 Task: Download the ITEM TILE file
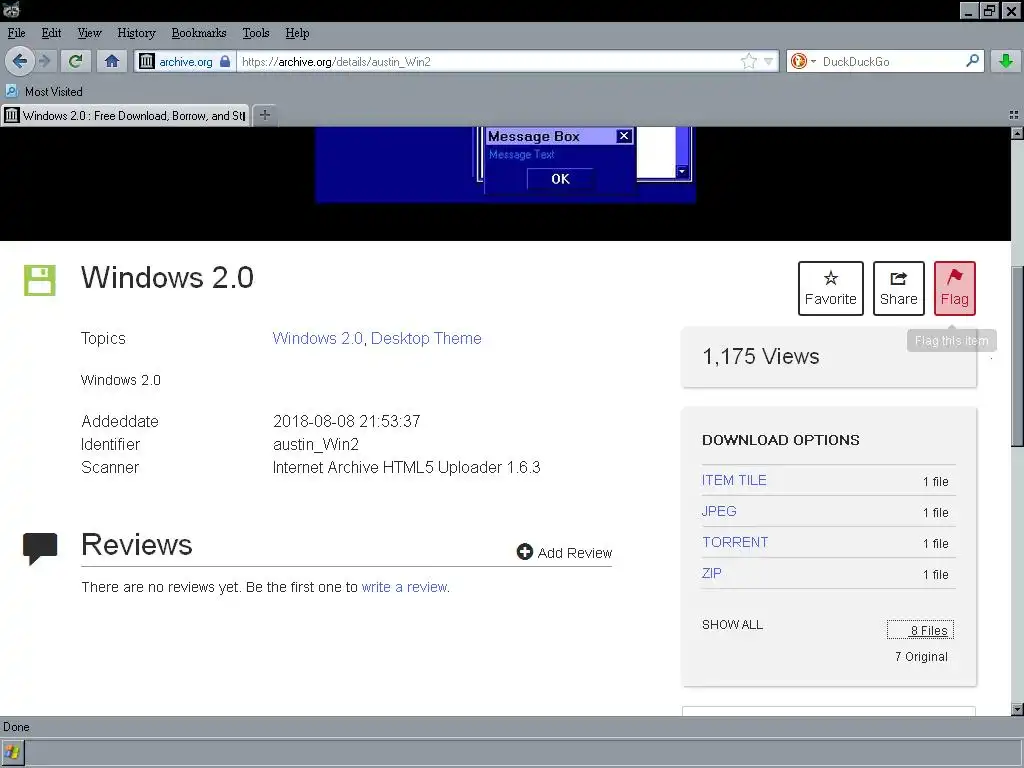click(734, 480)
